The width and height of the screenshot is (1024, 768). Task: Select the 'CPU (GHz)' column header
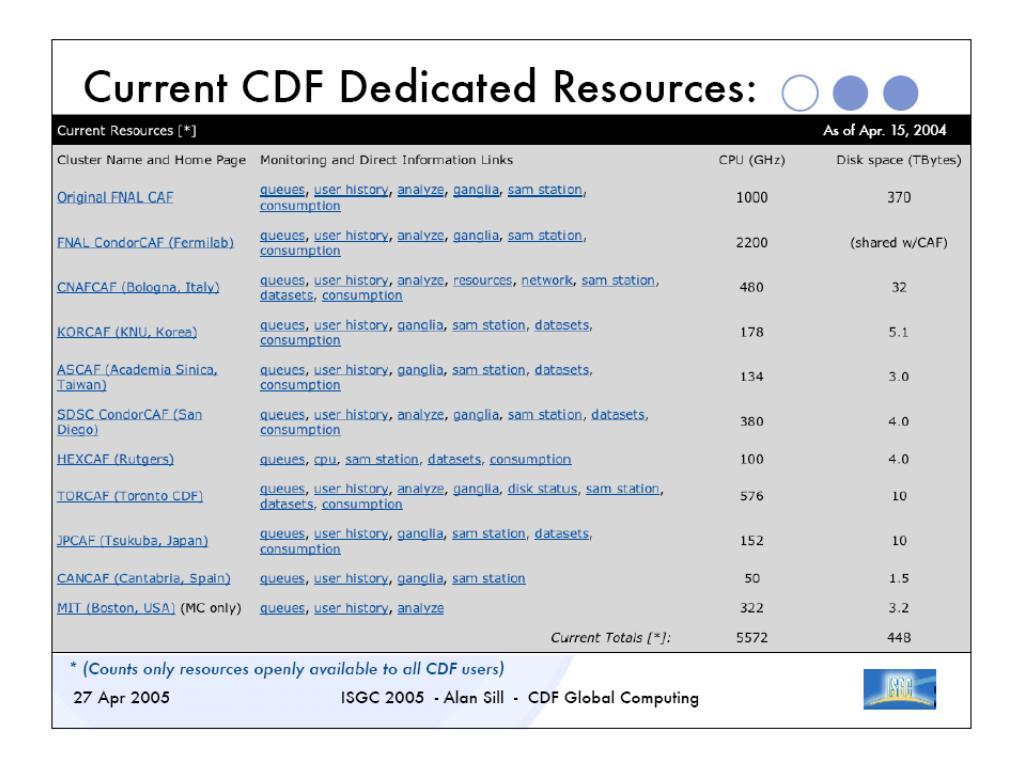752,160
